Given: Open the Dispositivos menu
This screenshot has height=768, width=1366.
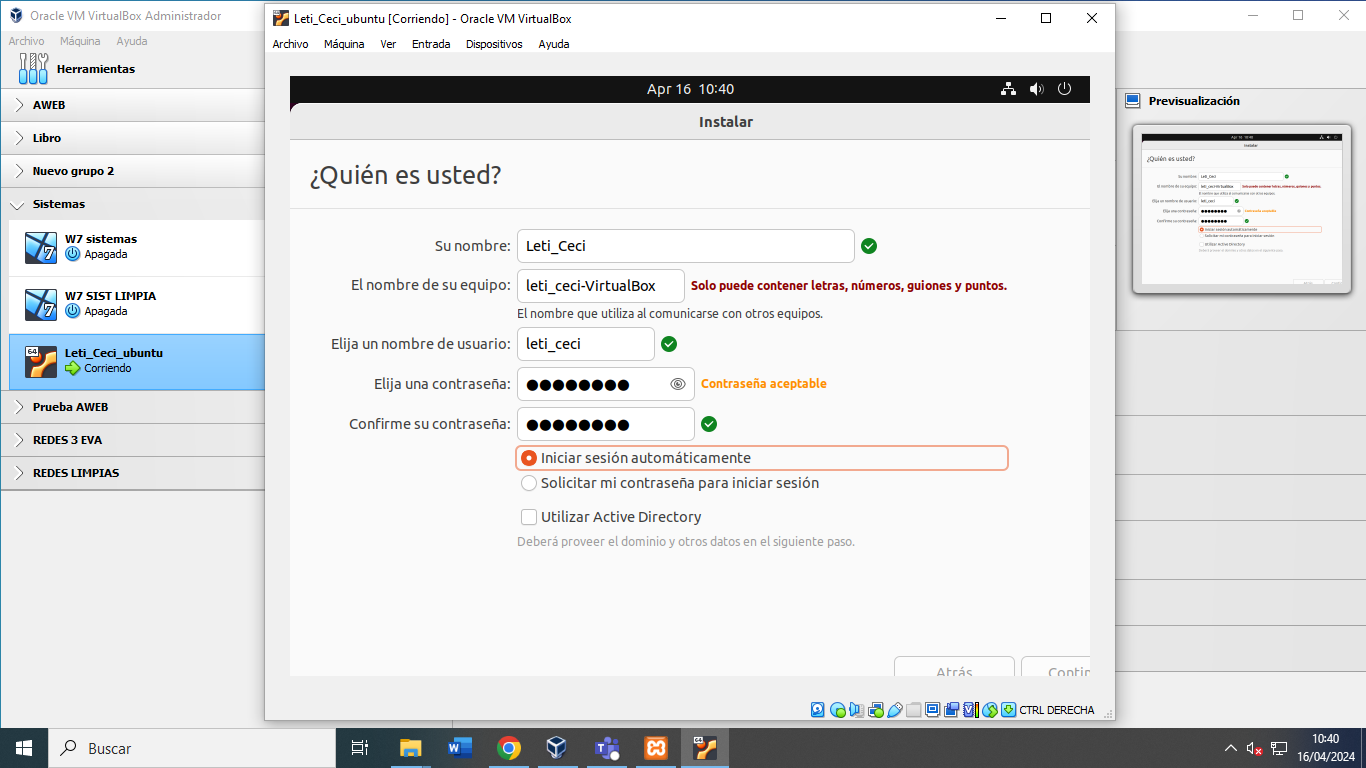Looking at the screenshot, I should [x=494, y=44].
